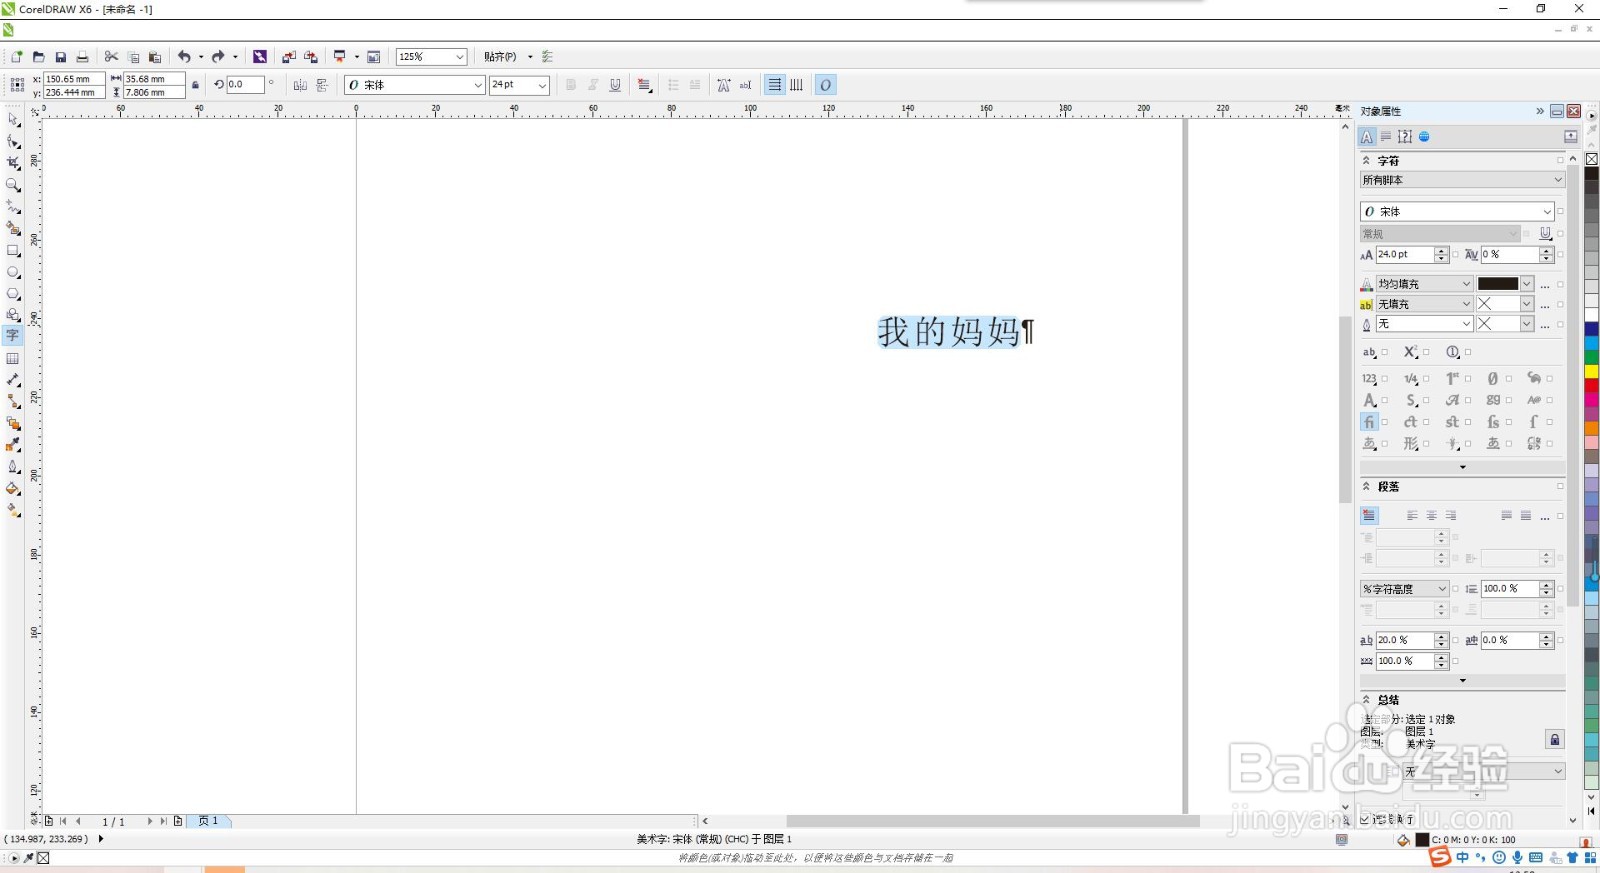Open the zoom level 125% dropdown
This screenshot has width=1600, height=873.
[460, 57]
